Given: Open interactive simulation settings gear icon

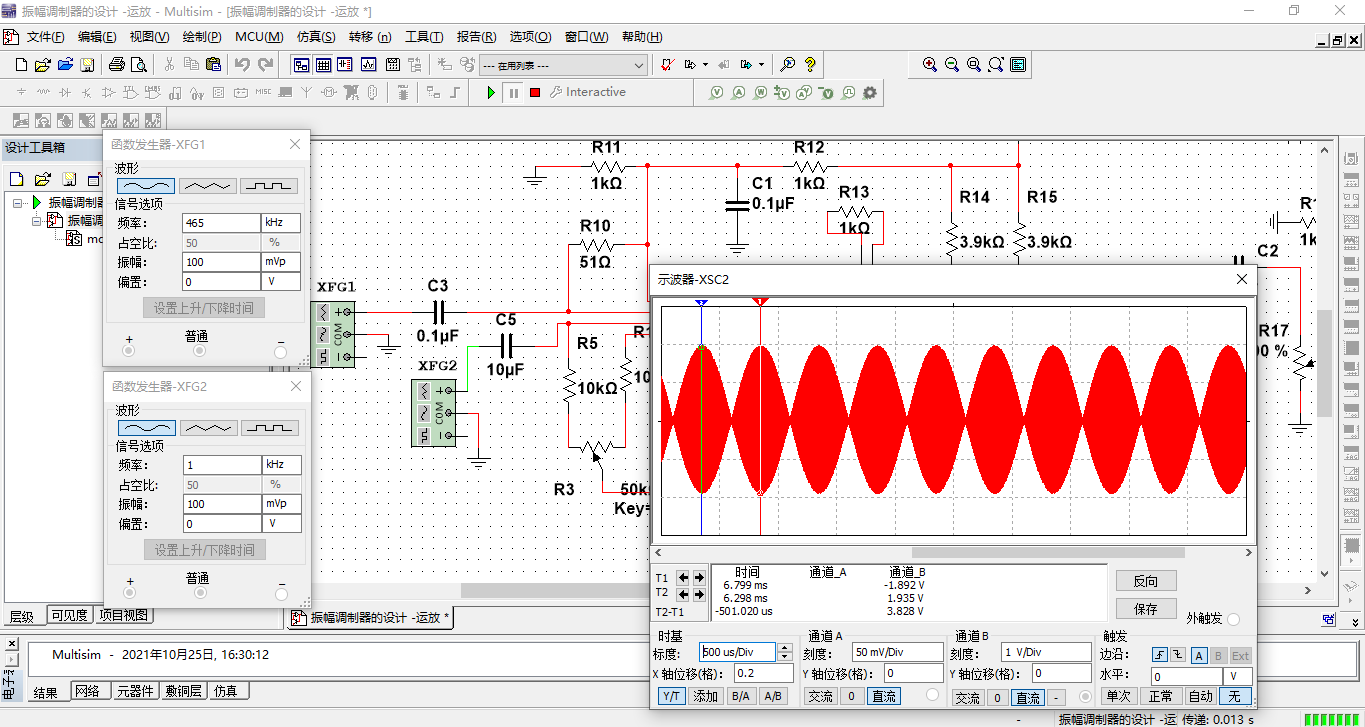Looking at the screenshot, I should coord(869,92).
